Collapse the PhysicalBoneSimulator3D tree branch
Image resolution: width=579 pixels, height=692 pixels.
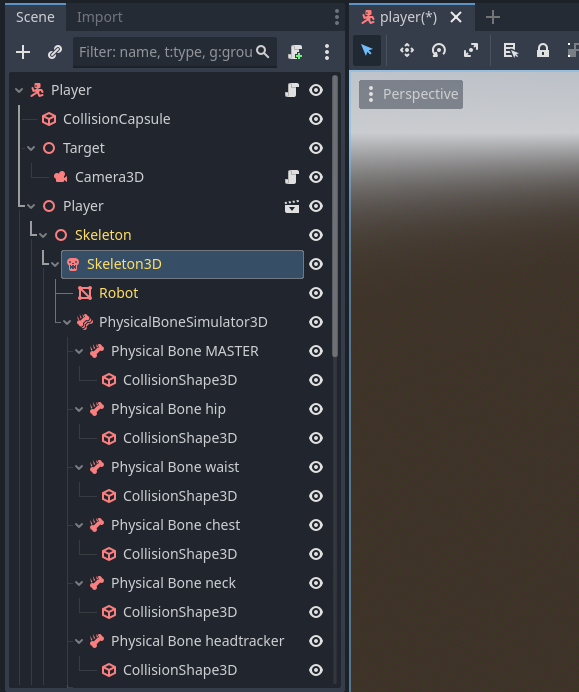point(67,322)
